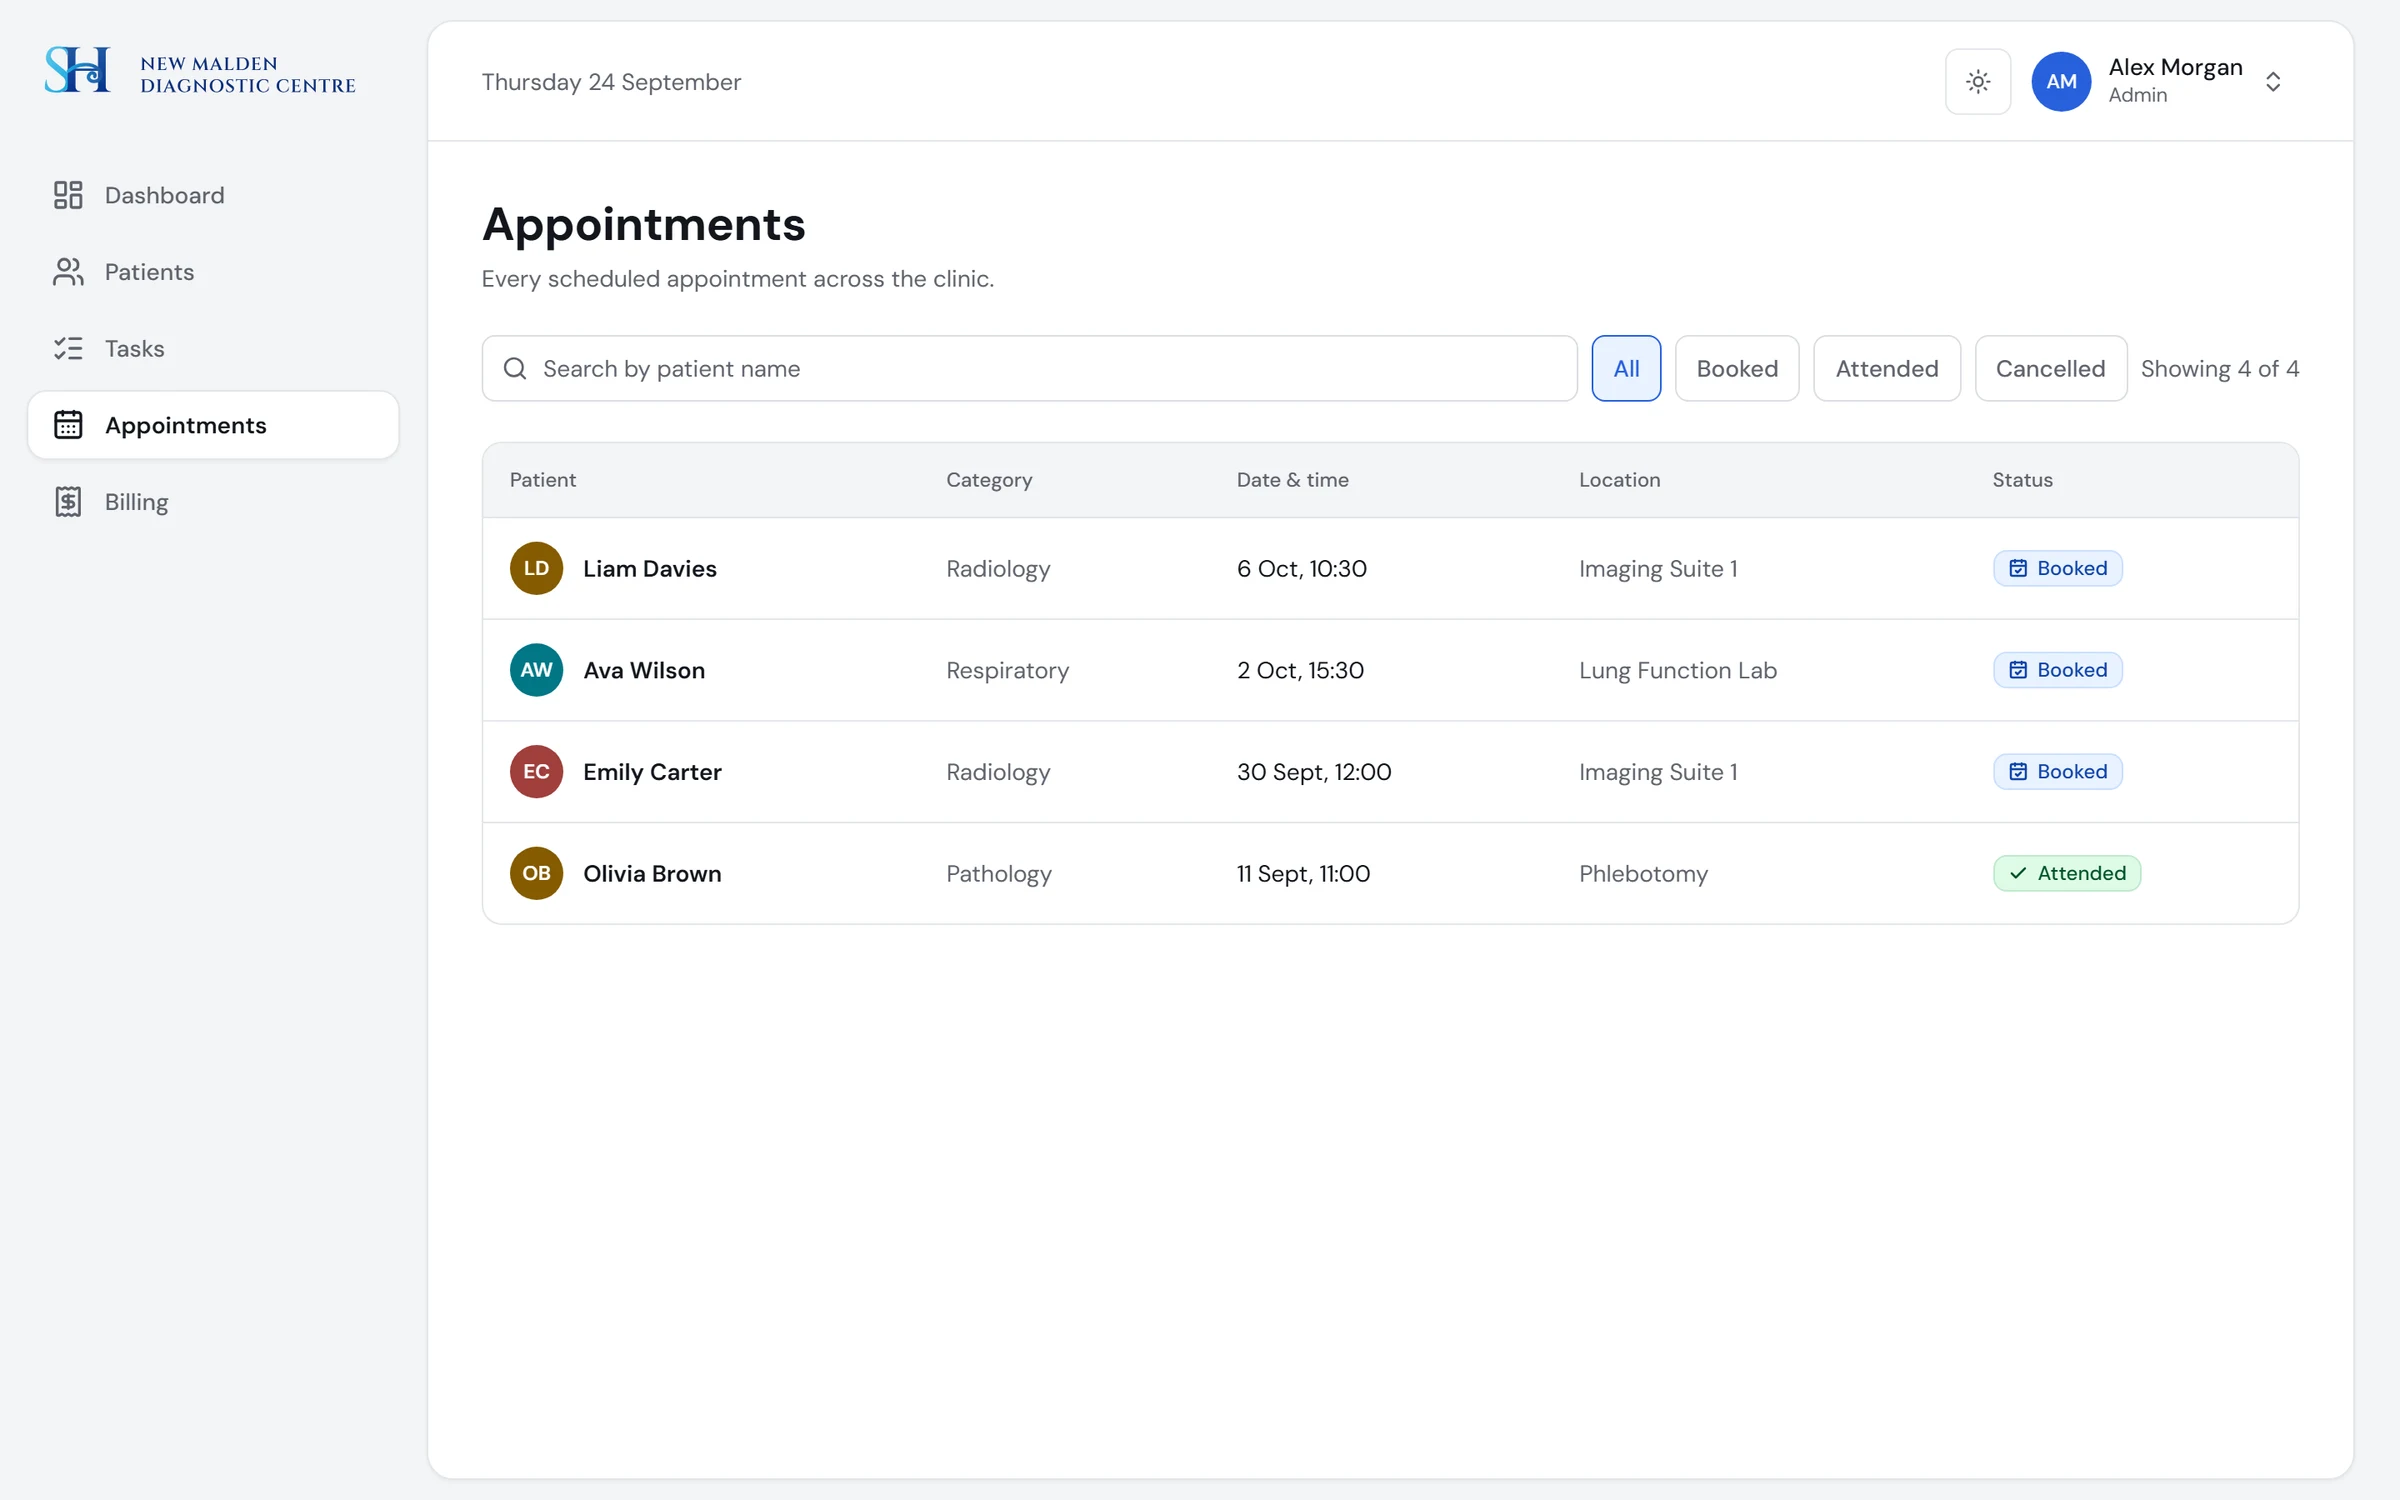
Task: Open Ava Wilson patient name
Action: tap(644, 670)
